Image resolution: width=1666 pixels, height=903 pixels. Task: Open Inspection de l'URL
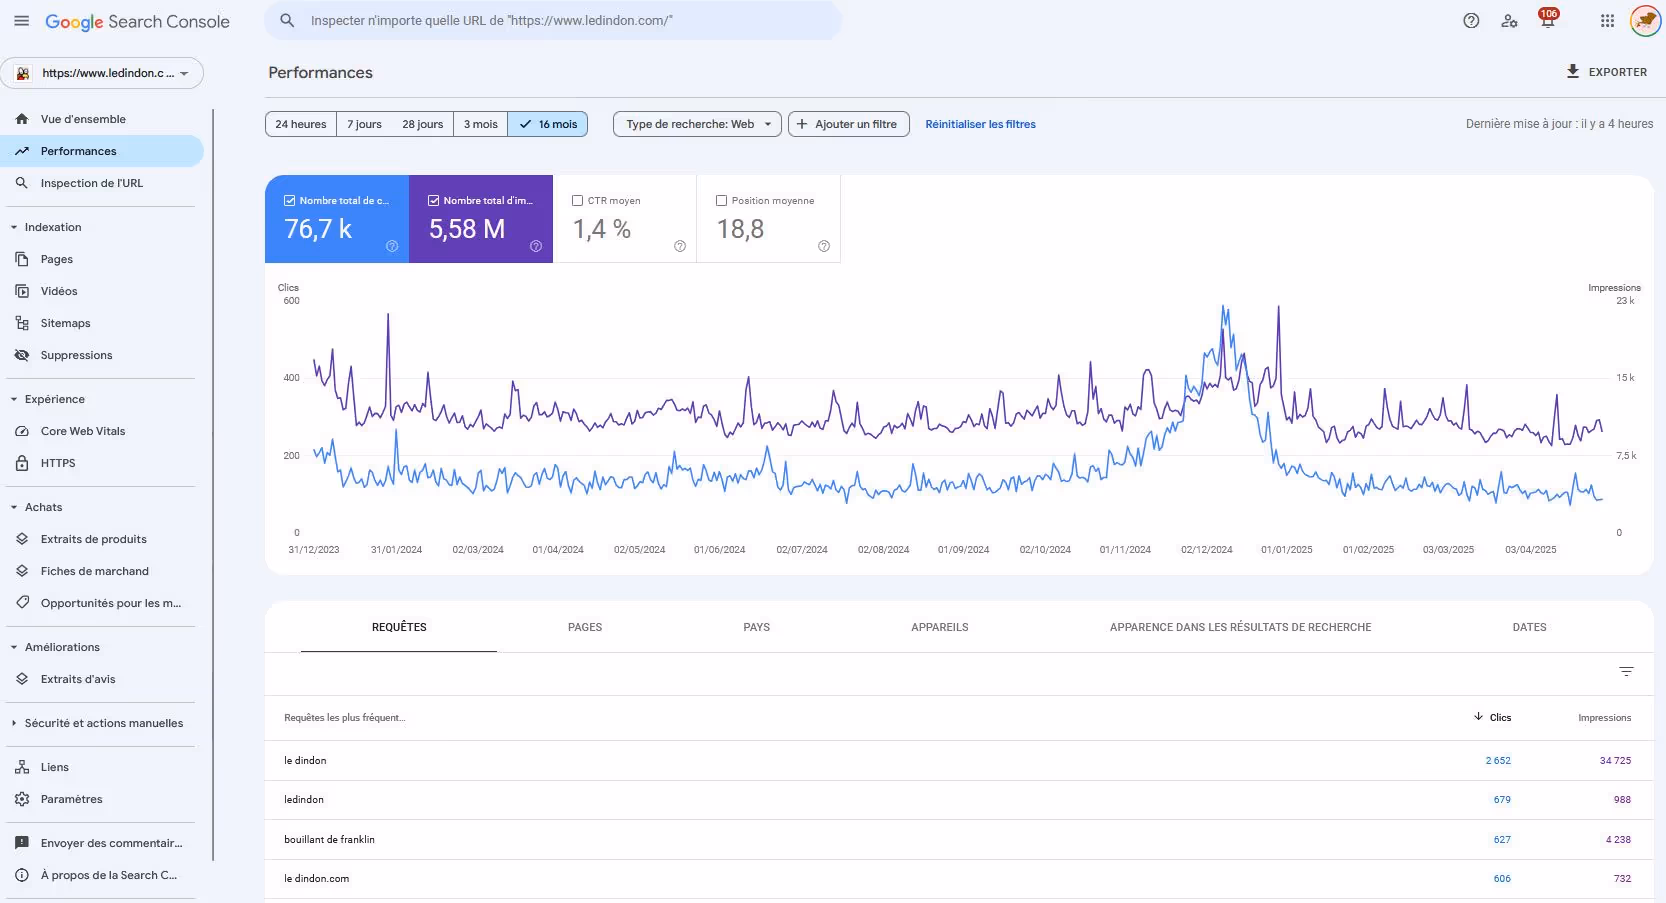click(x=103, y=183)
